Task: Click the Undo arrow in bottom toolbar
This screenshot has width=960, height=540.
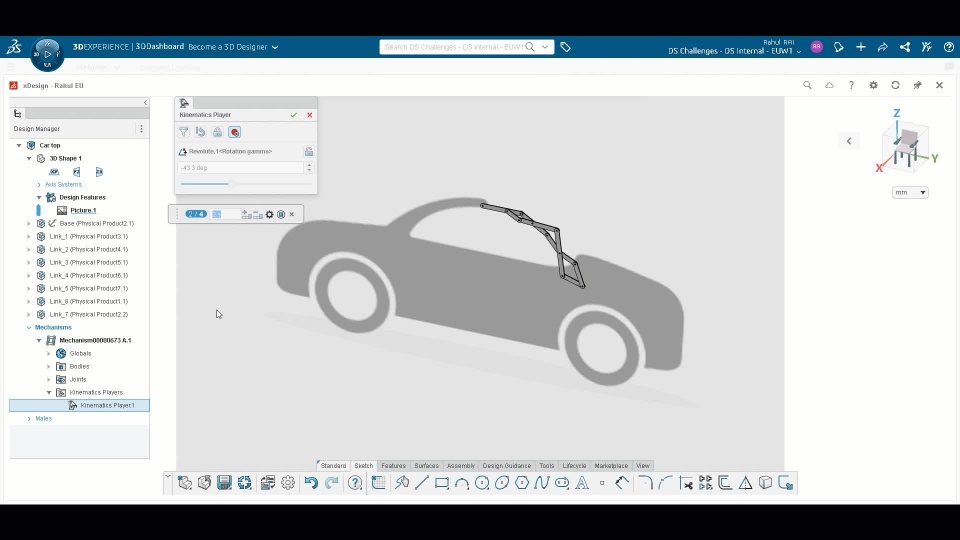Action: [311, 483]
